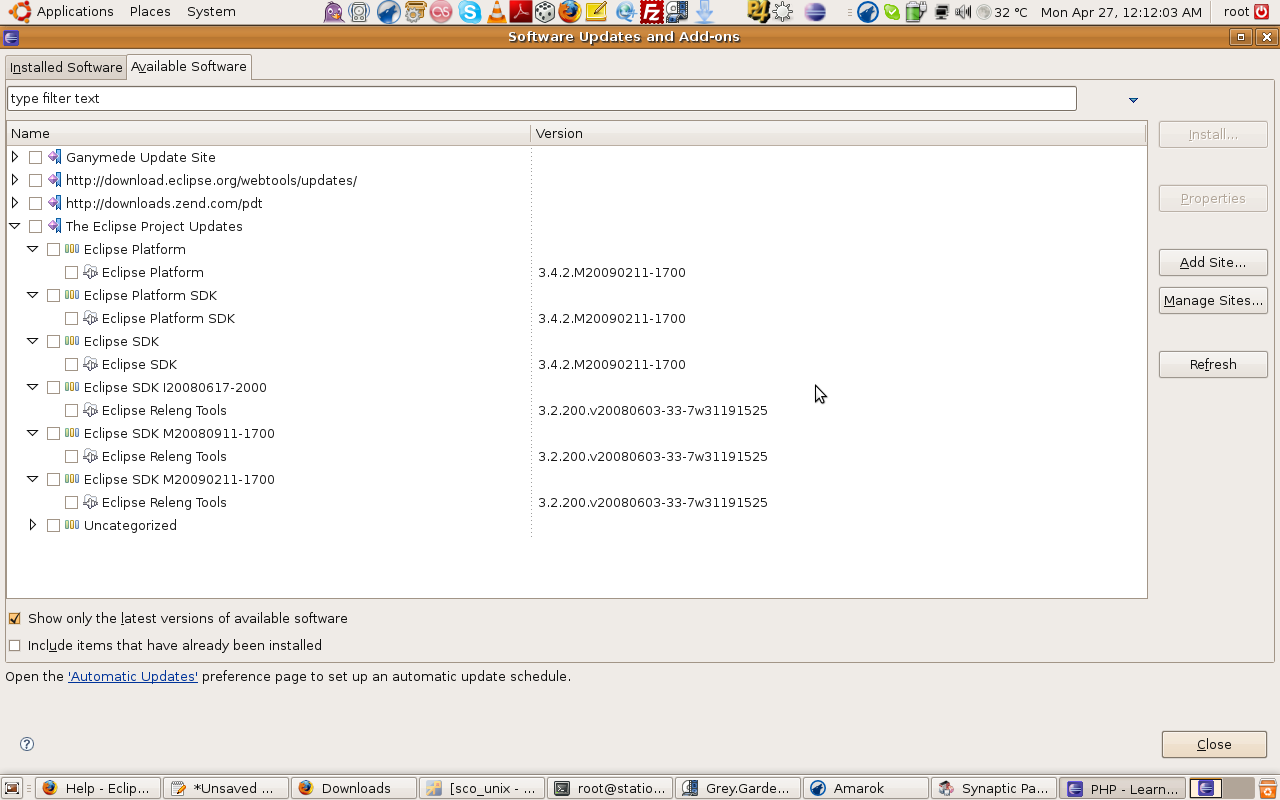Image resolution: width=1280 pixels, height=800 pixels.
Task: Open the Last.fm launcher icon
Action: (441, 12)
